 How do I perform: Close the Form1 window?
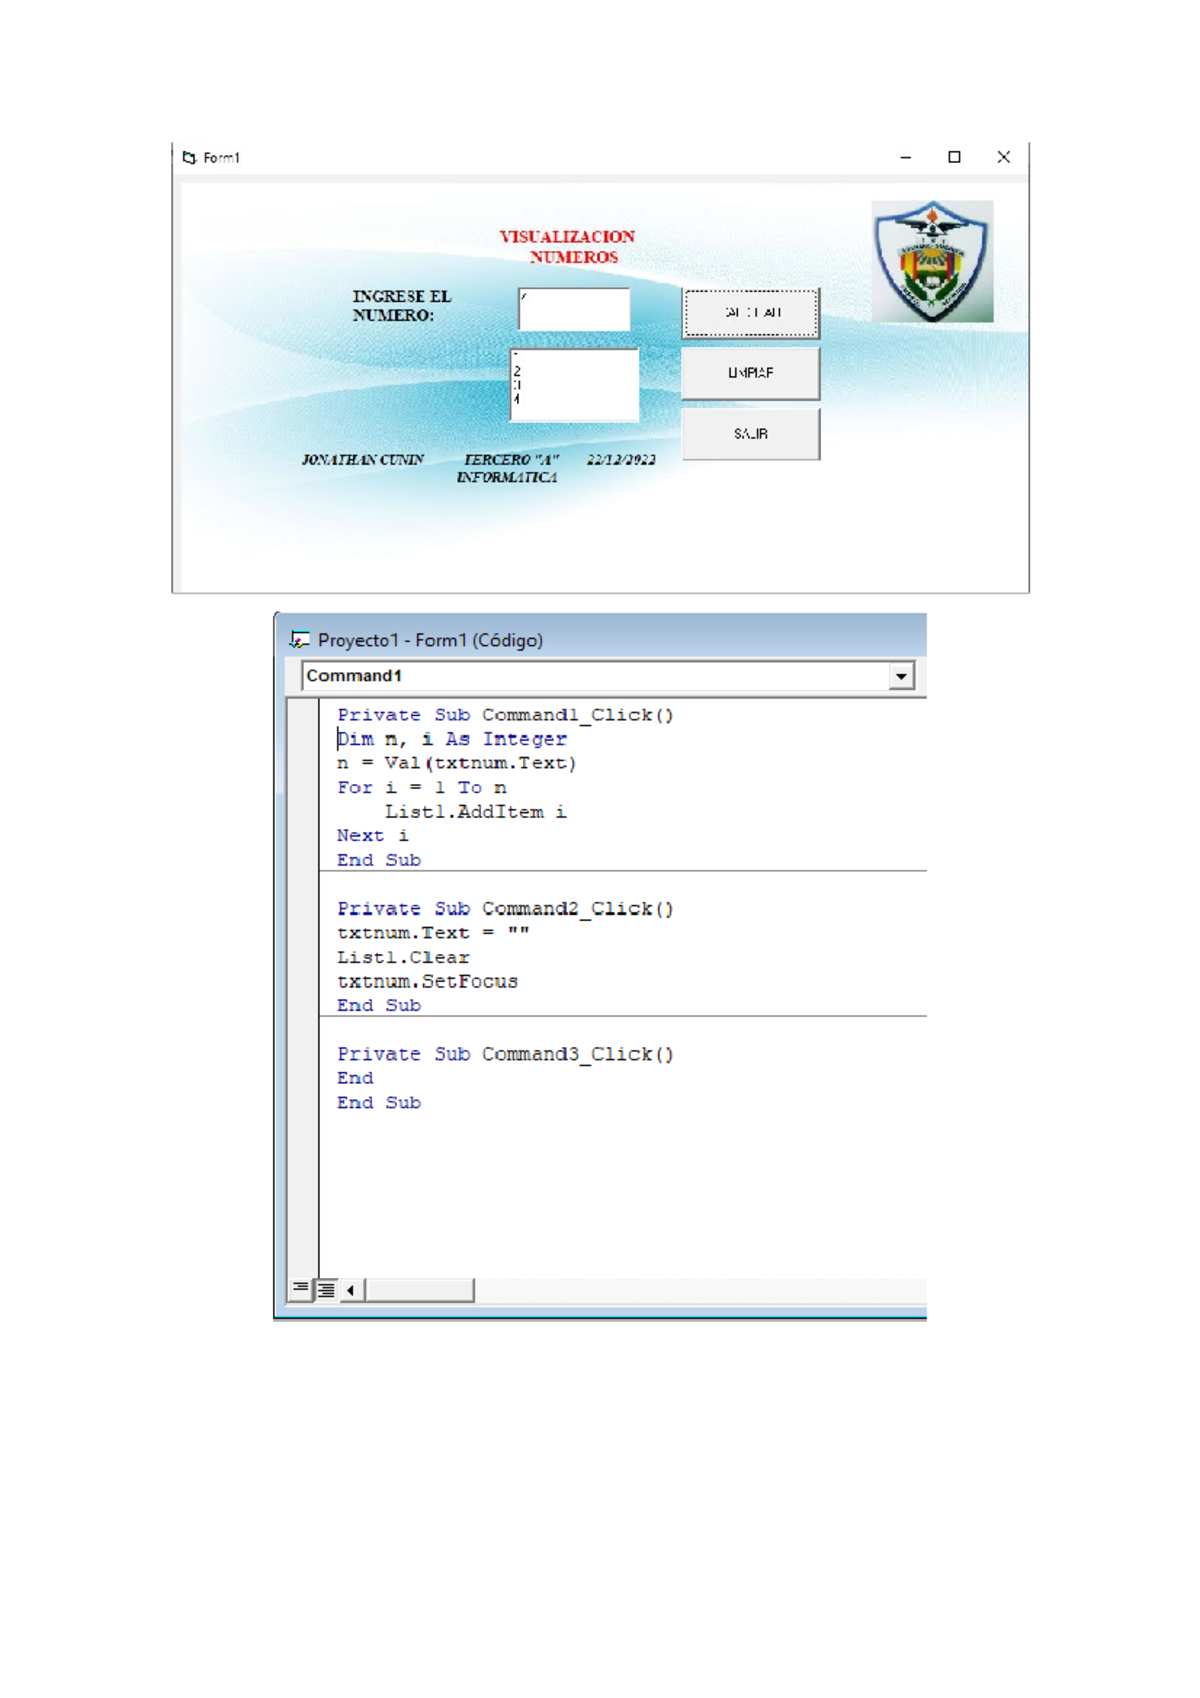pos(1003,157)
